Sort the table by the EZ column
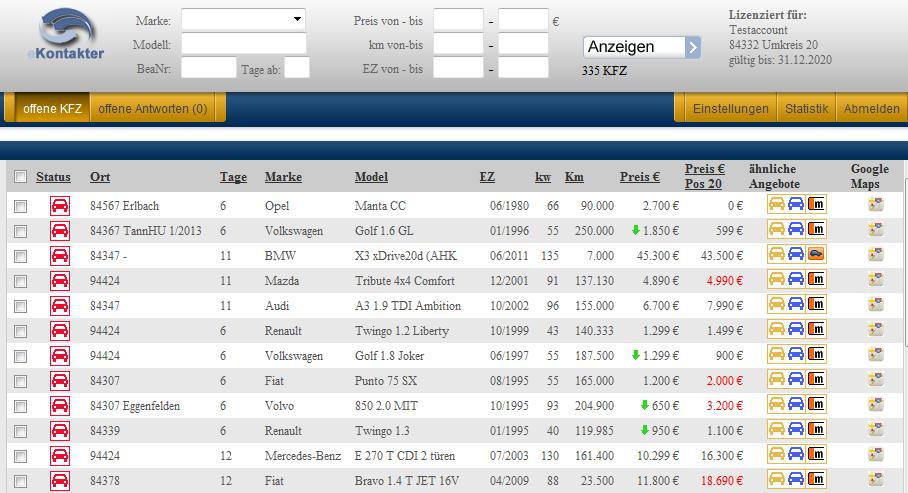 coord(487,177)
